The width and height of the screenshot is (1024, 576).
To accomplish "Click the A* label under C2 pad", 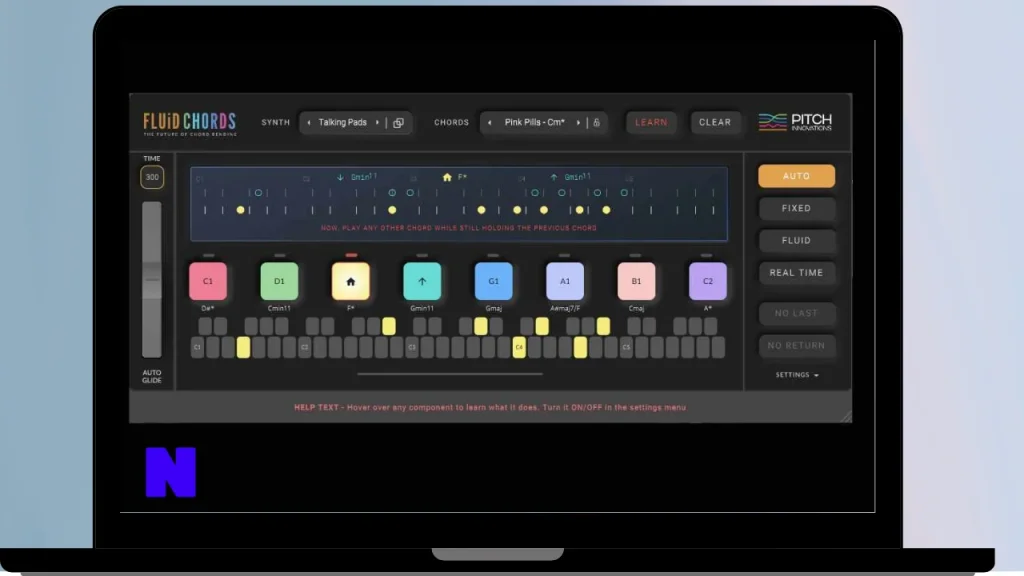I will click(707, 308).
